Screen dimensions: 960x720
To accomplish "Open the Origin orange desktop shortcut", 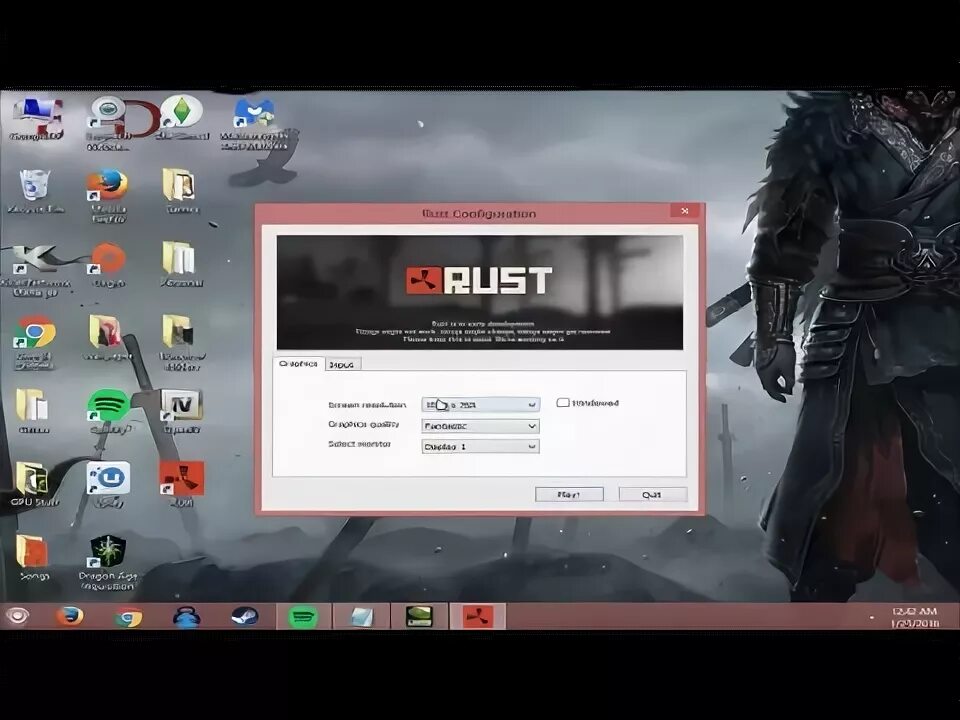I will point(108,264).
